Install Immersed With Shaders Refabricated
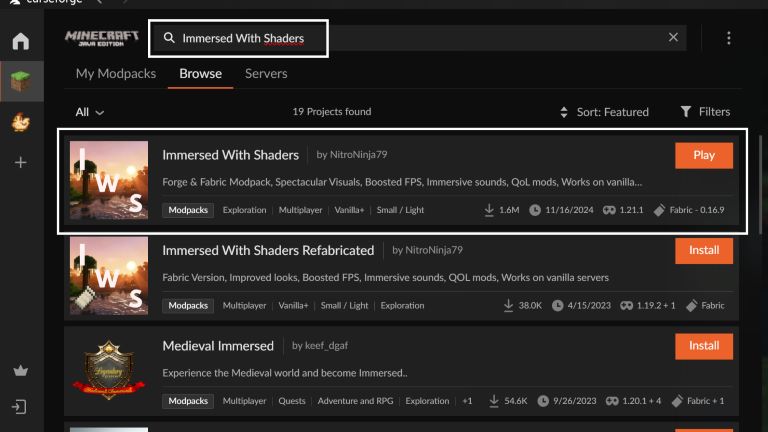Image resolution: width=768 pixels, height=432 pixels. (x=704, y=251)
